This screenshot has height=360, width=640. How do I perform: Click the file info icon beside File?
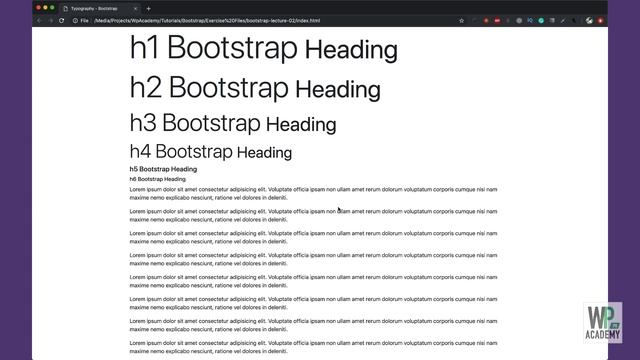76,20
